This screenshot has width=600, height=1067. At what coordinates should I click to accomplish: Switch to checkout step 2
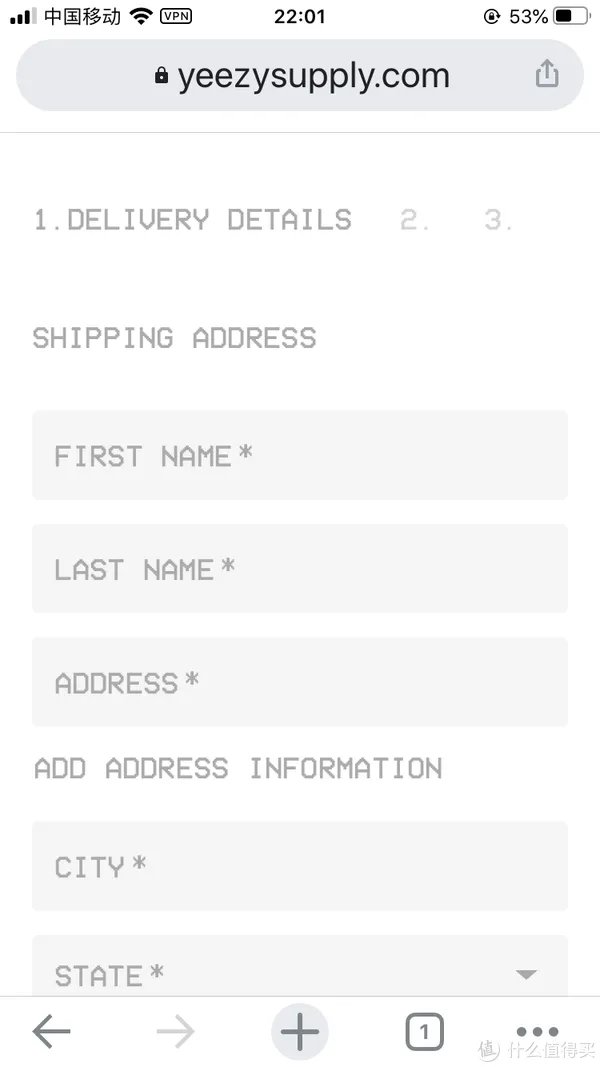pos(414,220)
